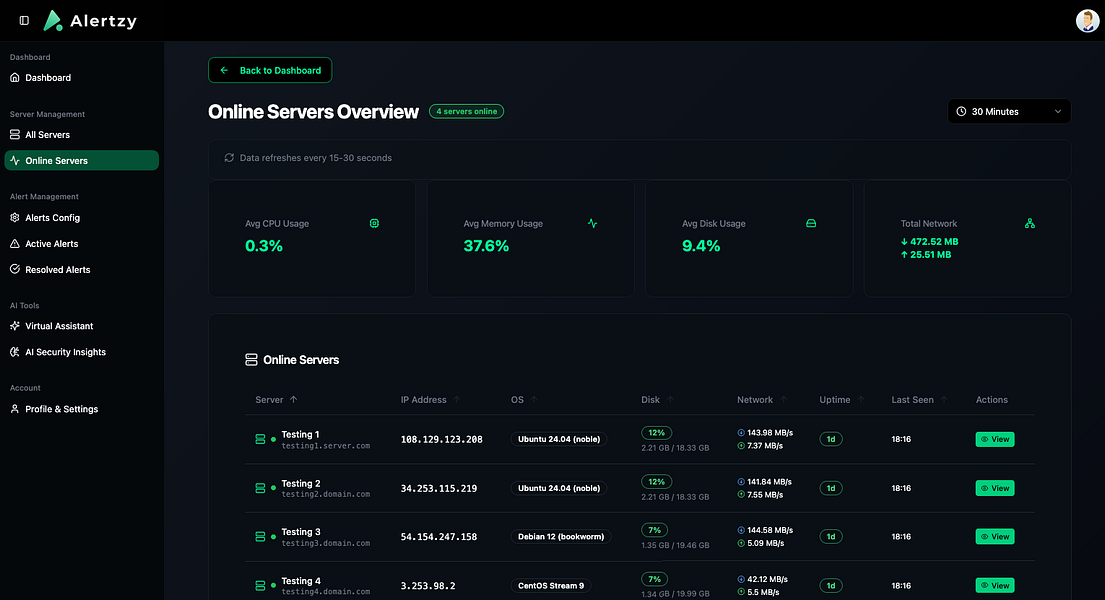
Task: Click the server icon for Testing 4
Action: click(260, 585)
